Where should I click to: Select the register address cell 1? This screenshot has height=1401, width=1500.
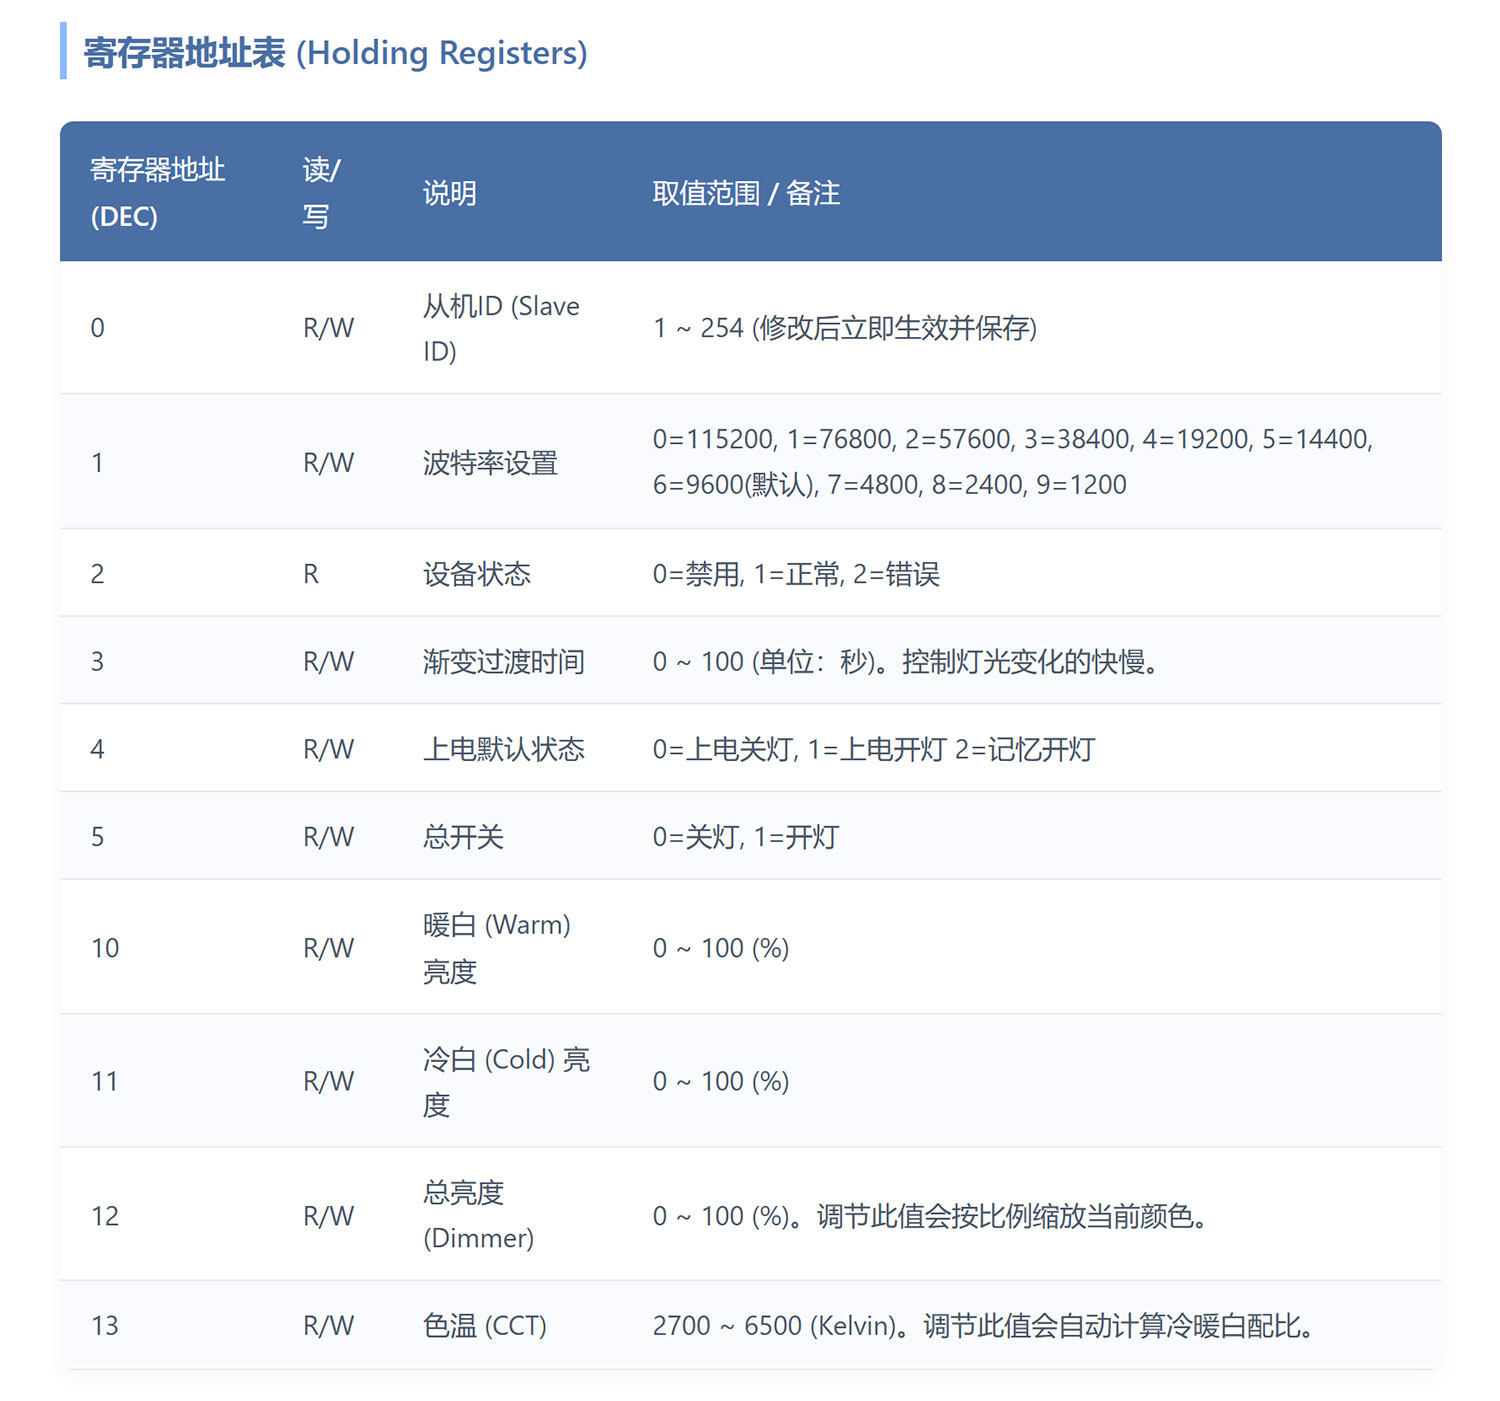pyautogui.click(x=97, y=462)
